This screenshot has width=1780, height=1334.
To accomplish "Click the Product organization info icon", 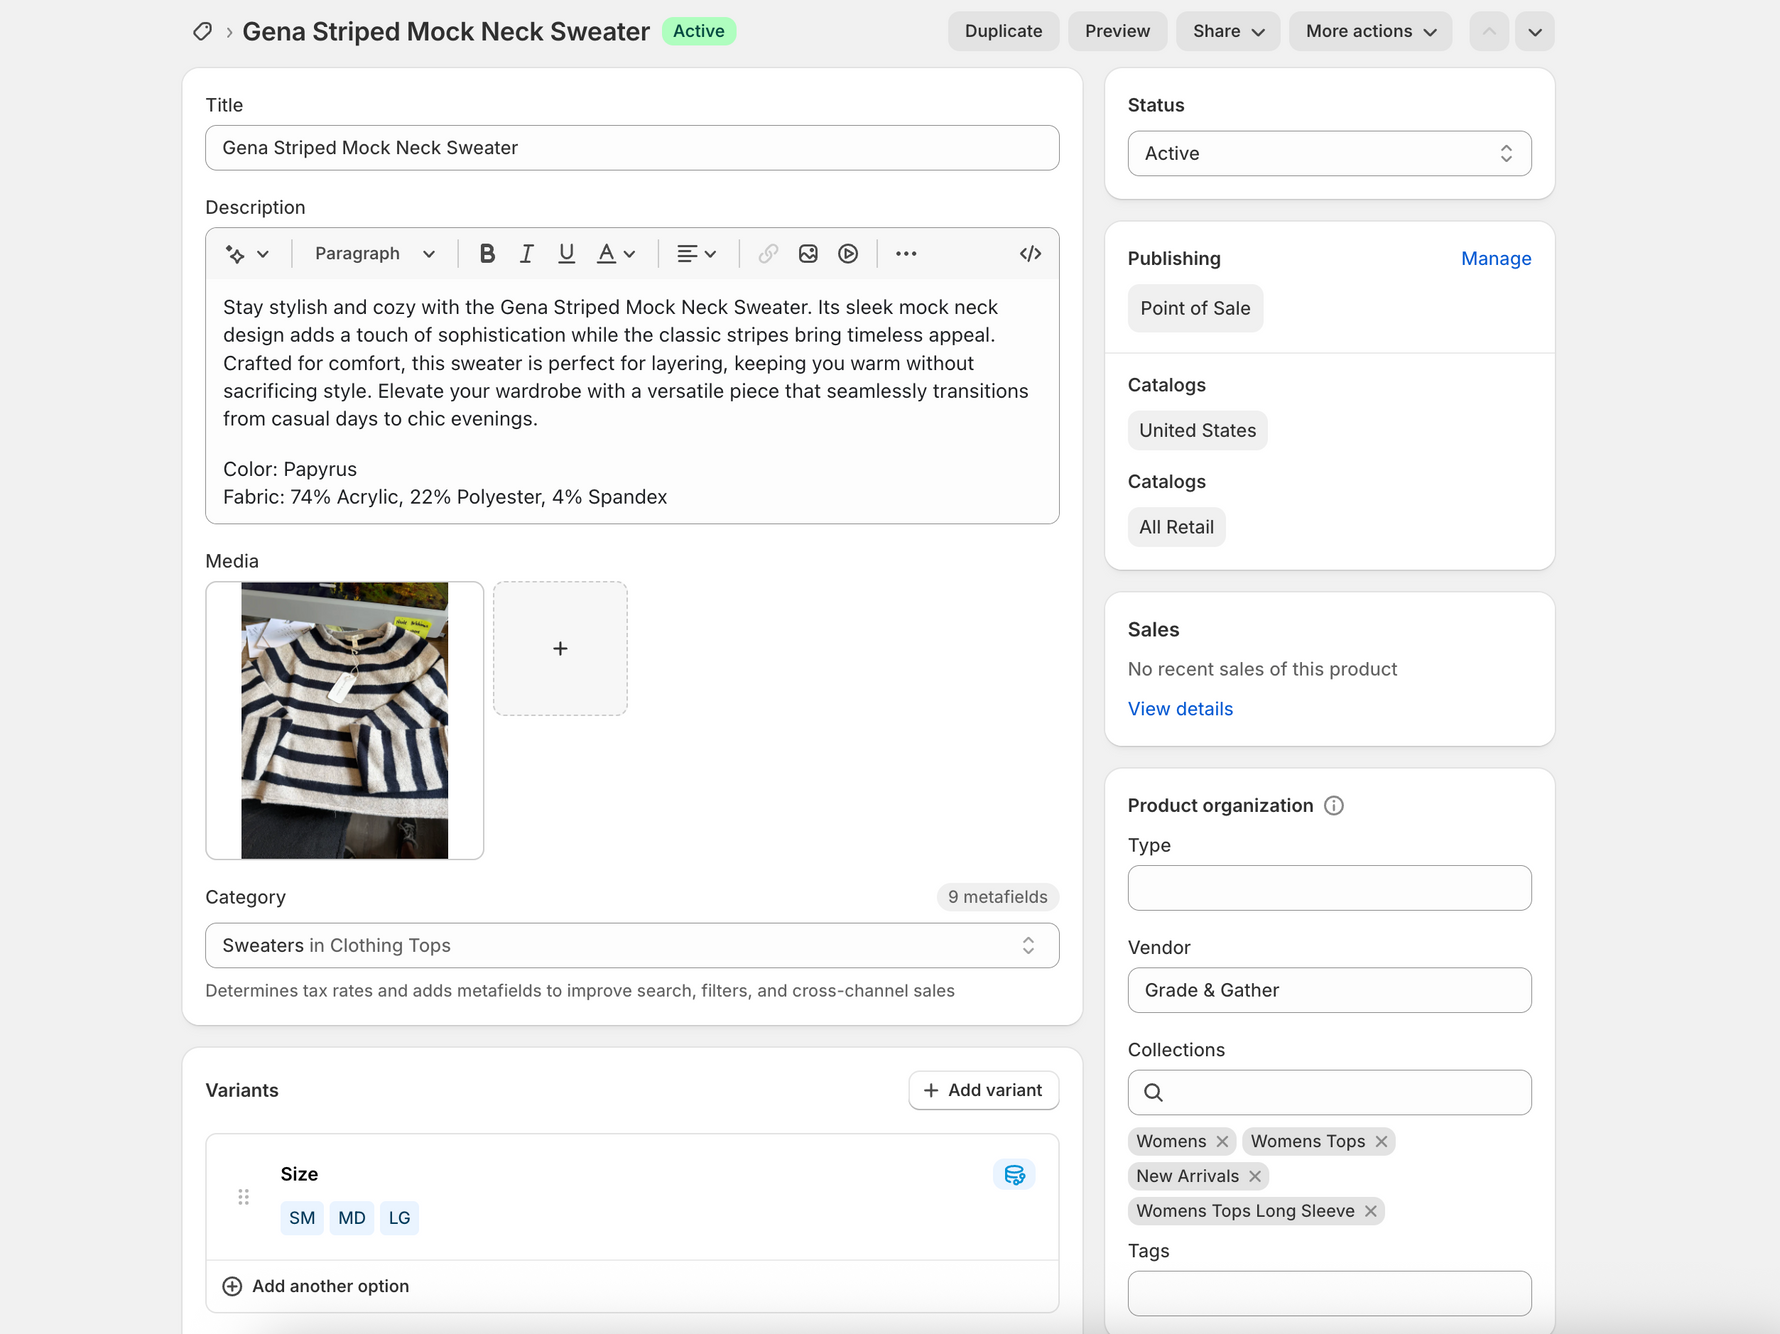I will tap(1334, 806).
